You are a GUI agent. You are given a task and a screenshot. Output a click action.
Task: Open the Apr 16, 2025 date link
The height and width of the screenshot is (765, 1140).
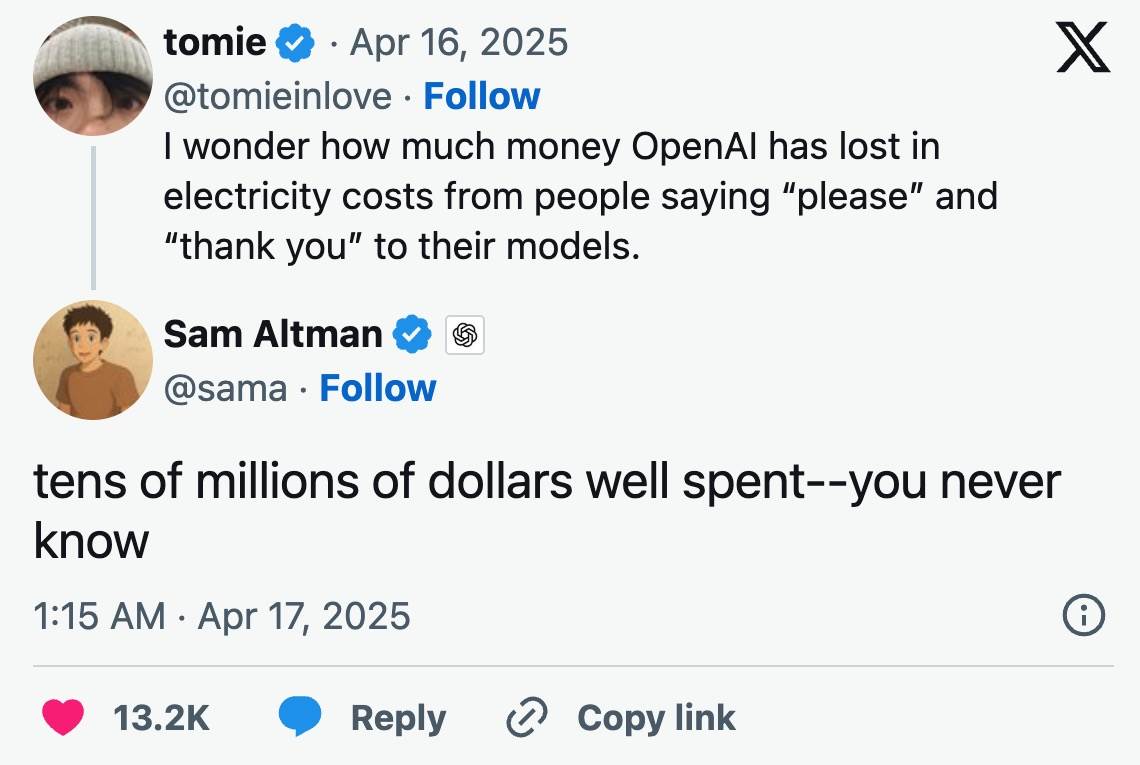tap(458, 42)
